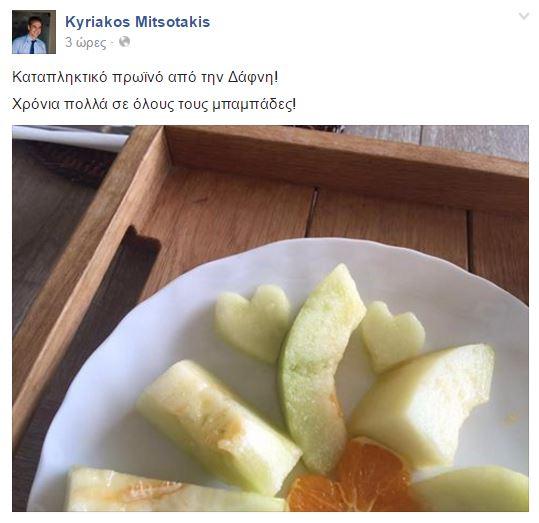Click the word 'Καταπληκτικό' in the post
Viewport: 539px width, 523px height.
[60, 77]
